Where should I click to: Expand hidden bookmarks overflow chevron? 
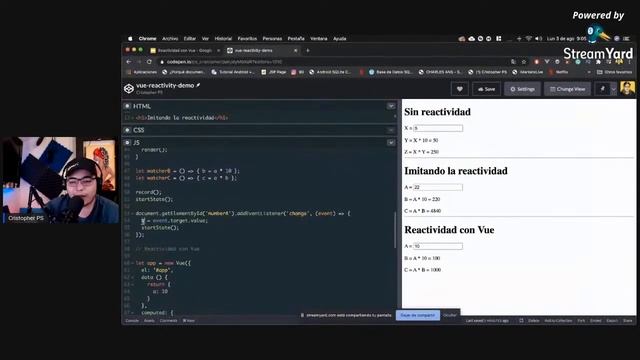pyautogui.click(x=589, y=72)
